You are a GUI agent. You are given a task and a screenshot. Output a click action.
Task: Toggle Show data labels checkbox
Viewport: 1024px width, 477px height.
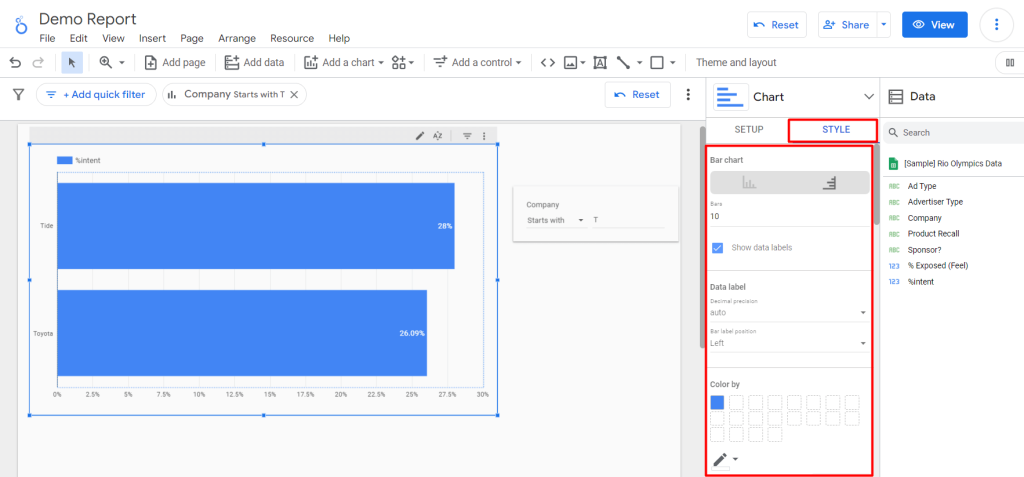[718, 248]
